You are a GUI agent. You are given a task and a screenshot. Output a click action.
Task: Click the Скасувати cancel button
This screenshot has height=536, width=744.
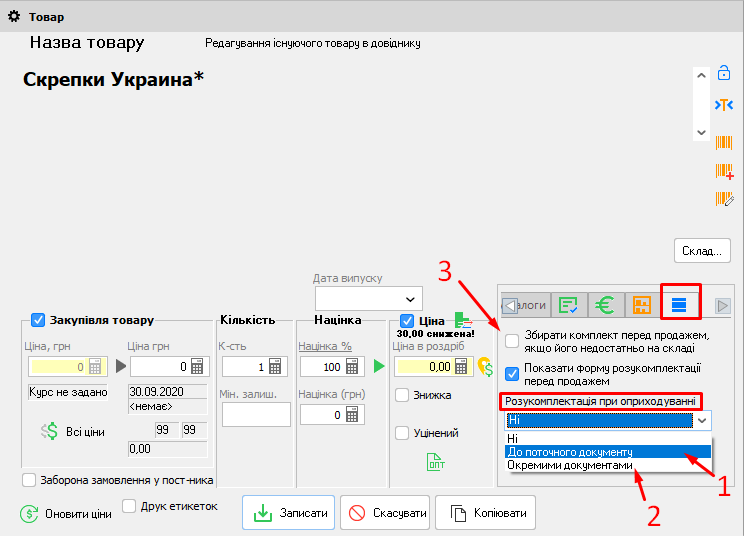(386, 513)
